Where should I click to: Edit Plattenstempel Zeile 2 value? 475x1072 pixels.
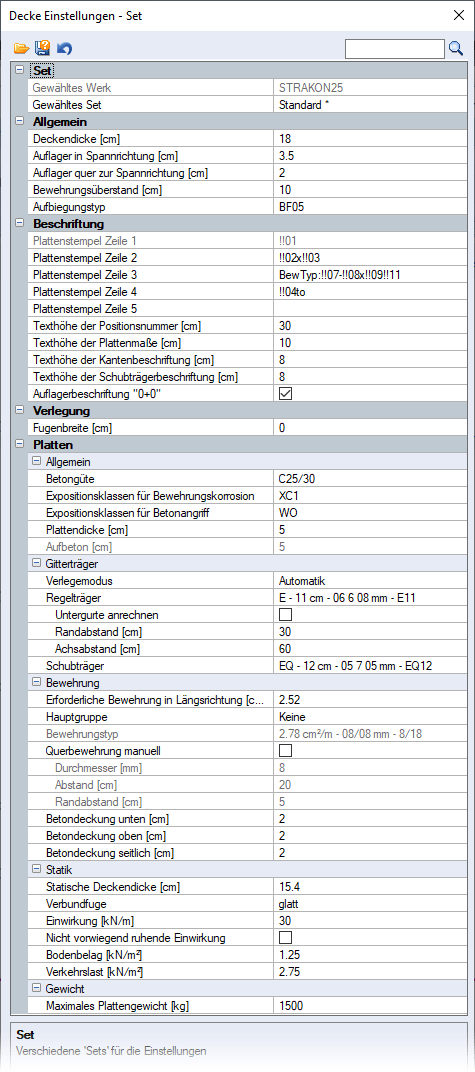tap(368, 258)
